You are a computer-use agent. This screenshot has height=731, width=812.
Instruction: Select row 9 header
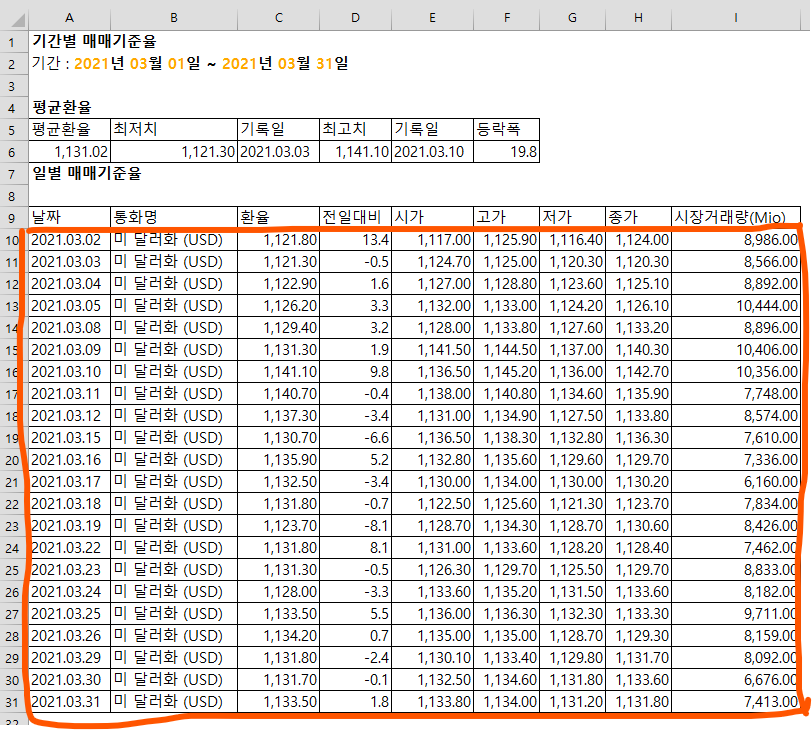13,217
